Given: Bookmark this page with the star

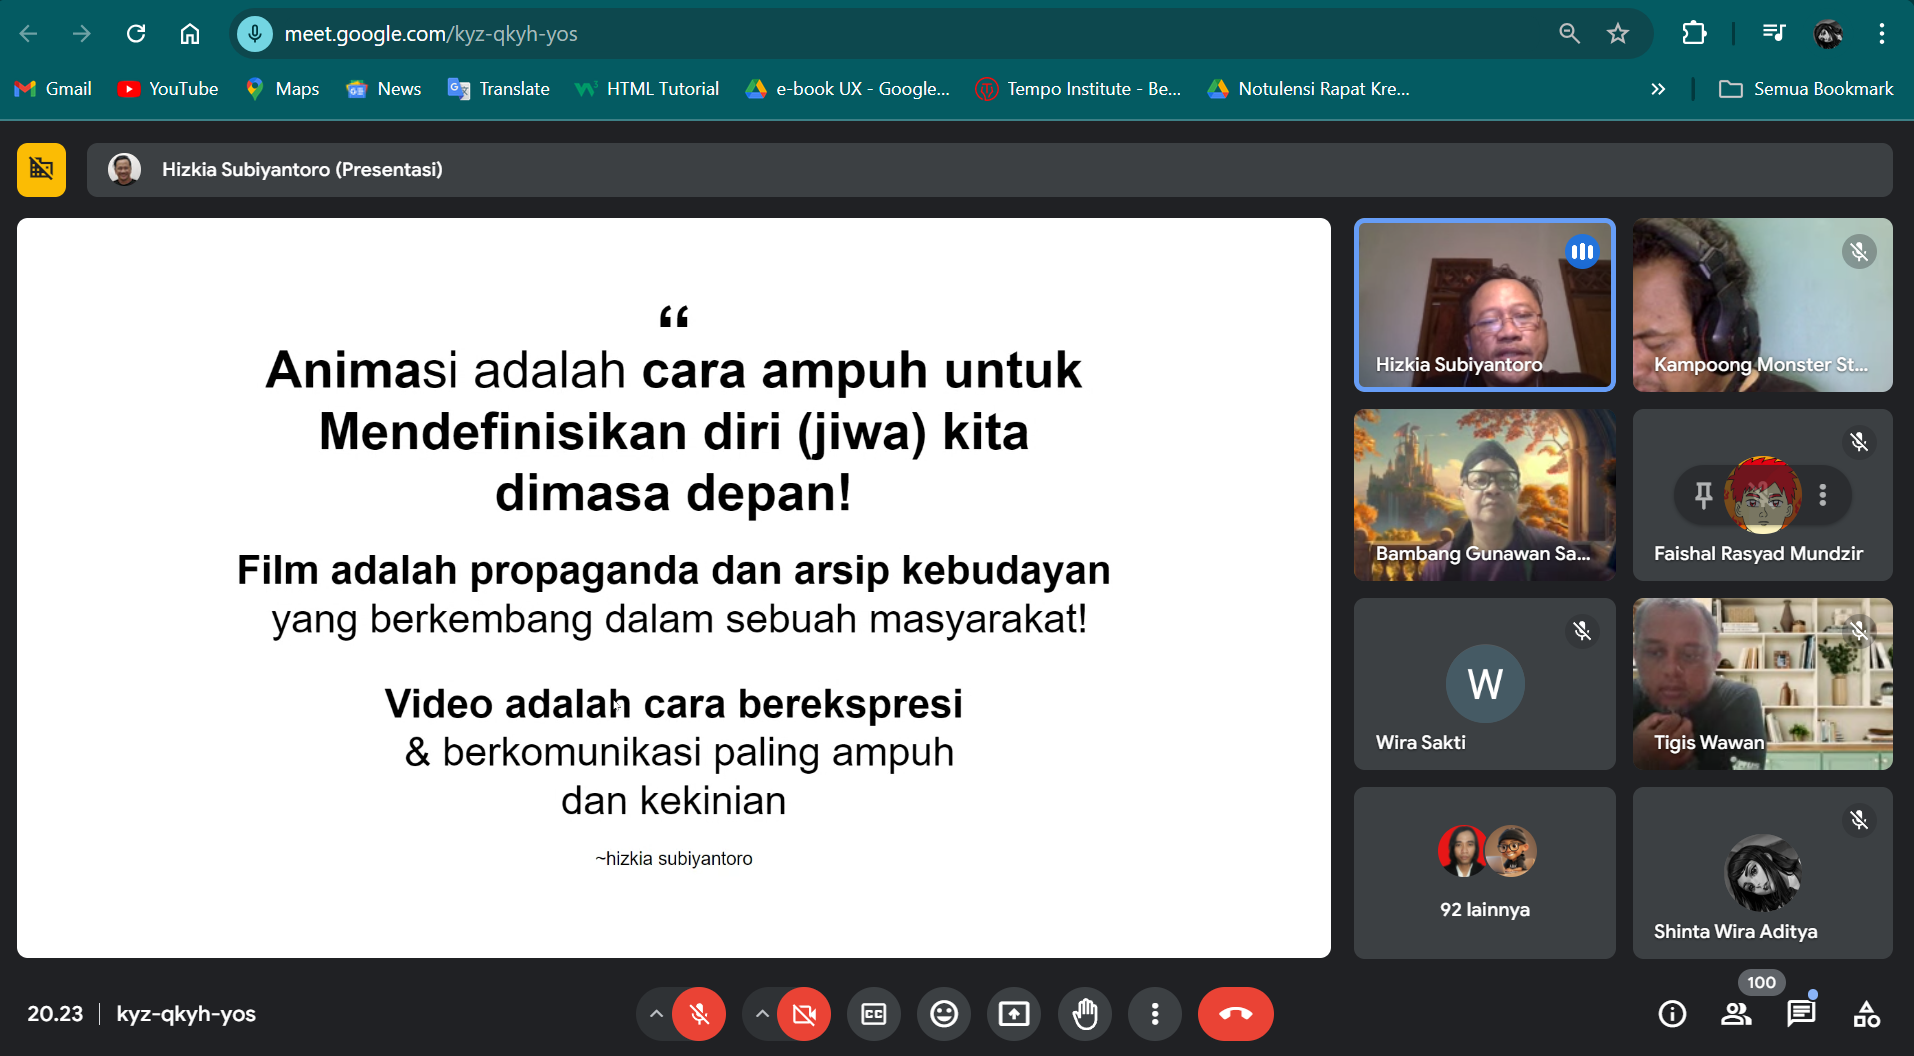Looking at the screenshot, I should click(x=1618, y=34).
